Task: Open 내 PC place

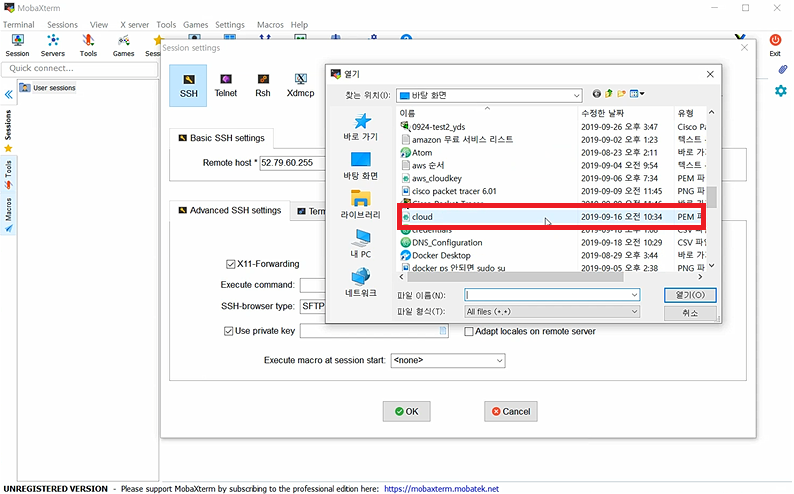Action: [x=361, y=243]
